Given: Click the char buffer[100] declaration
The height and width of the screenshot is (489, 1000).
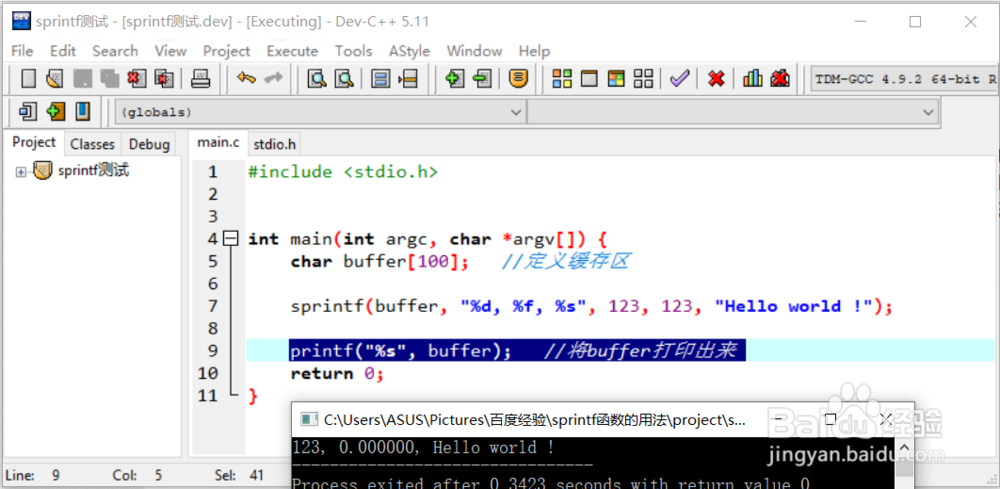Looking at the screenshot, I should tap(381, 261).
